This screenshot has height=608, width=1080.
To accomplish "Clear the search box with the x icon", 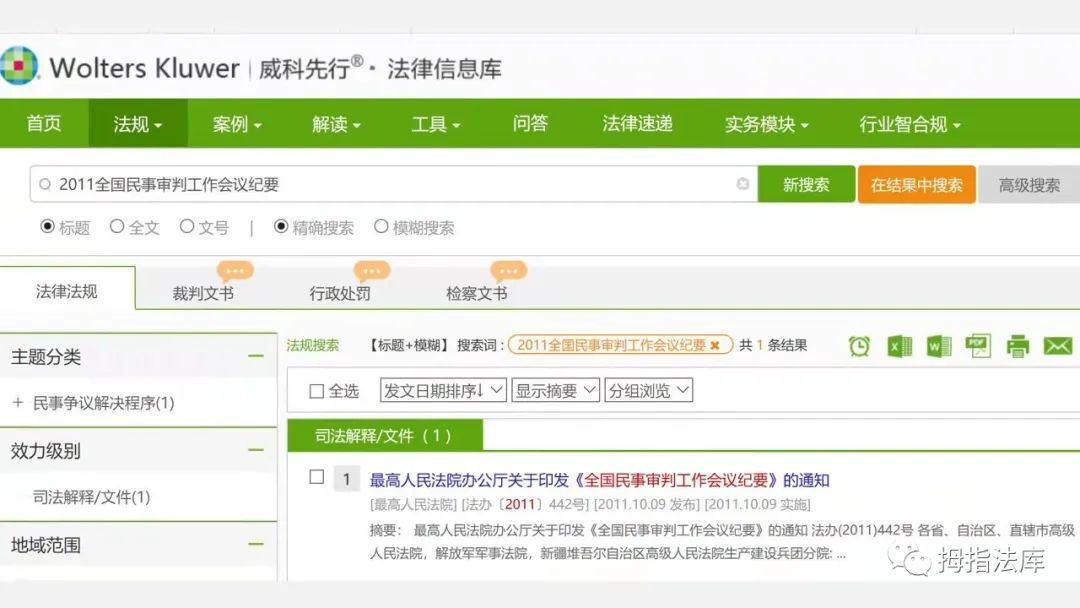I will [743, 184].
